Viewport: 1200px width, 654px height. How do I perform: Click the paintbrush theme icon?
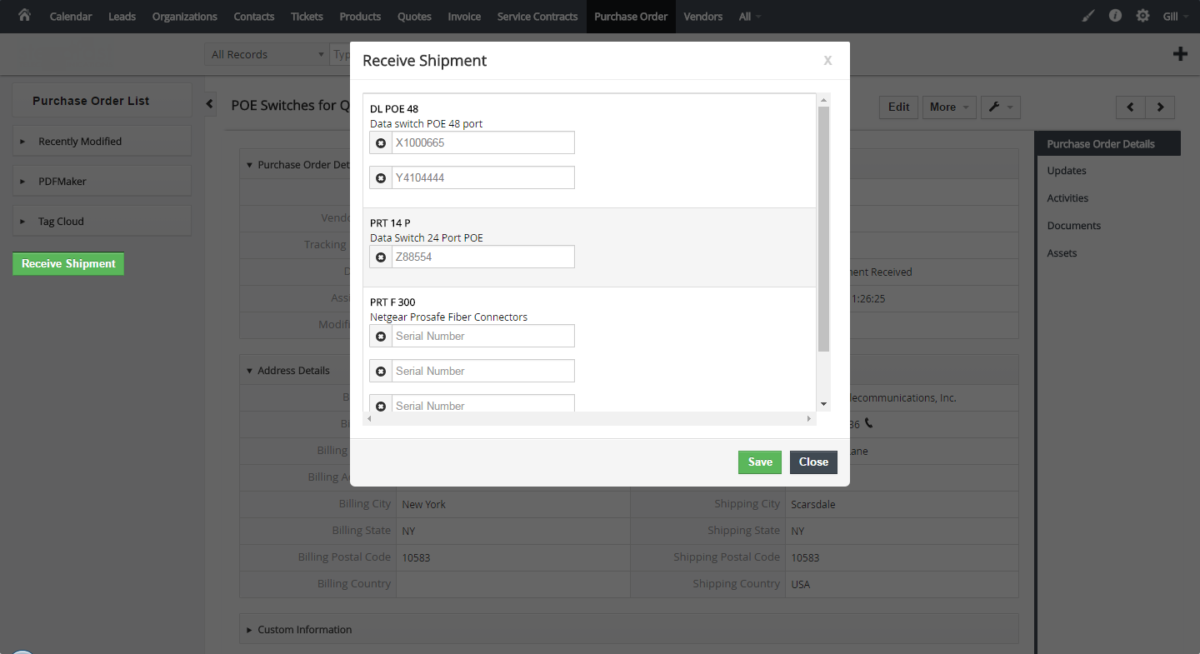pos(1089,16)
